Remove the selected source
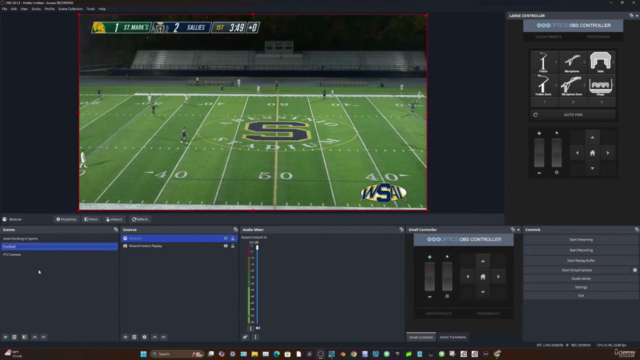 pos(134,337)
